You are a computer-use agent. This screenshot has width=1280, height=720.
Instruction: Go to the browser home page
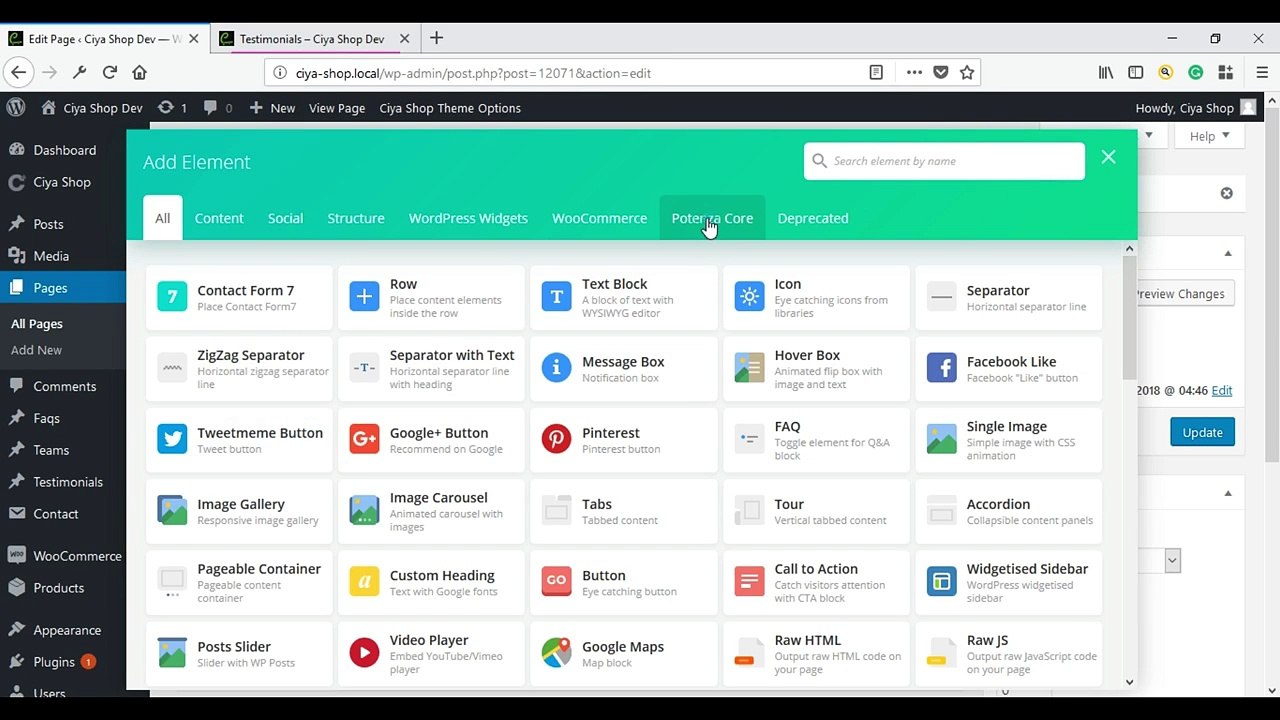tap(140, 72)
